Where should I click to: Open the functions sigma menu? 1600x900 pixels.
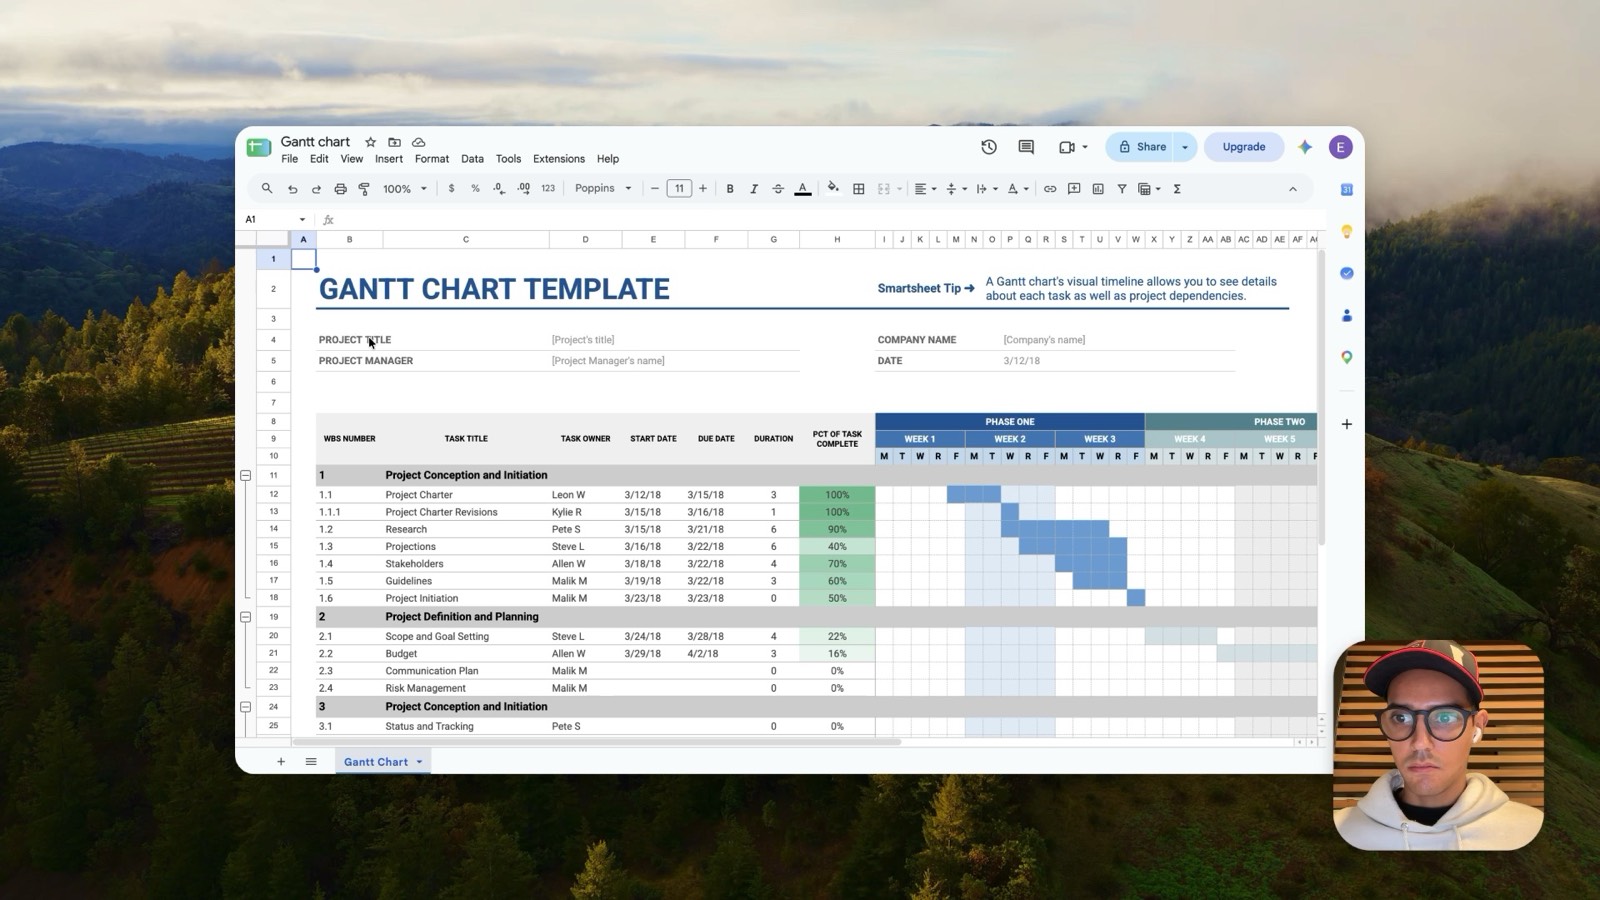(x=1177, y=188)
